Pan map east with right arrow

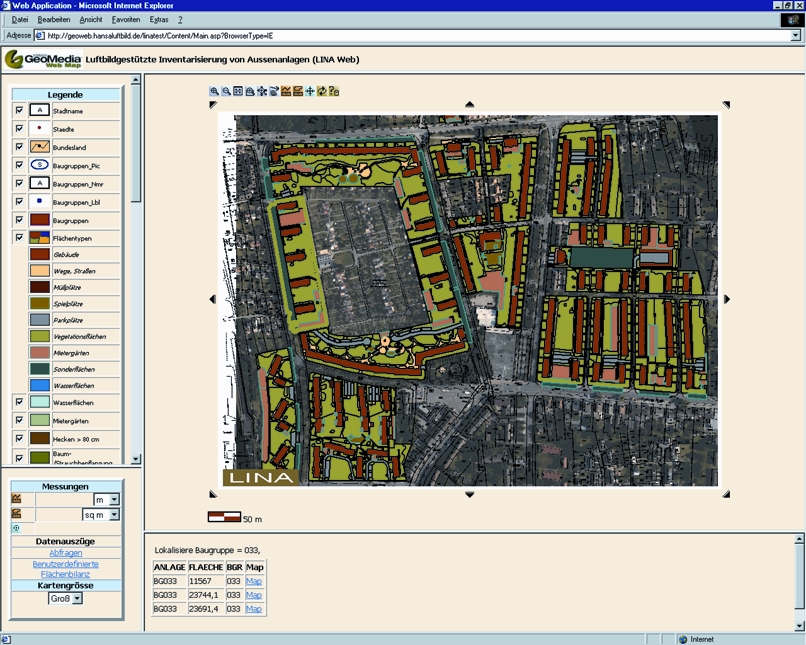pyautogui.click(x=727, y=299)
